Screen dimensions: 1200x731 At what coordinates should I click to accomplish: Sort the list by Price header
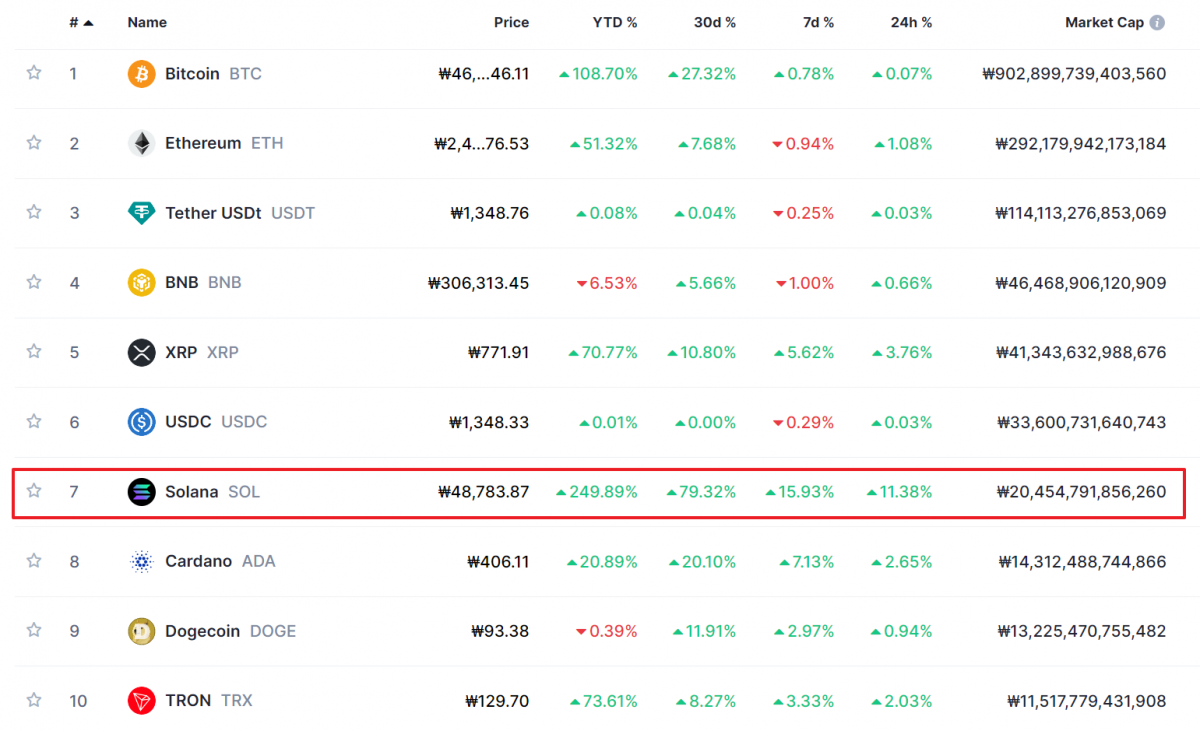(x=511, y=22)
